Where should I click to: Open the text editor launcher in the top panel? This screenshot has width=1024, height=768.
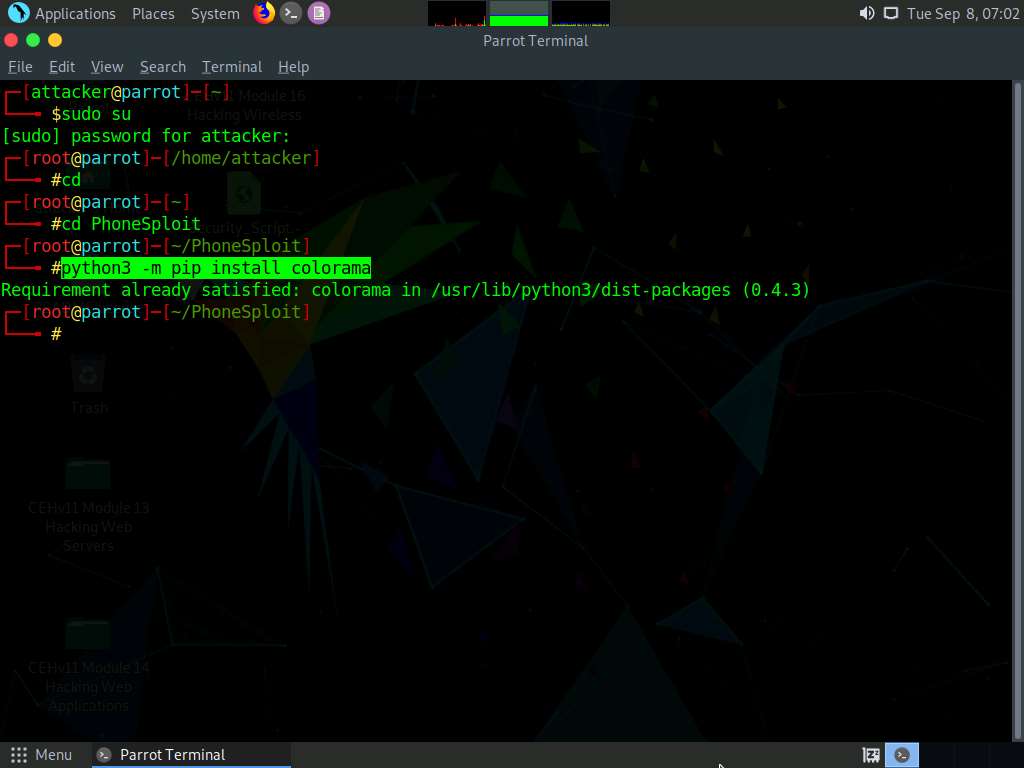319,13
